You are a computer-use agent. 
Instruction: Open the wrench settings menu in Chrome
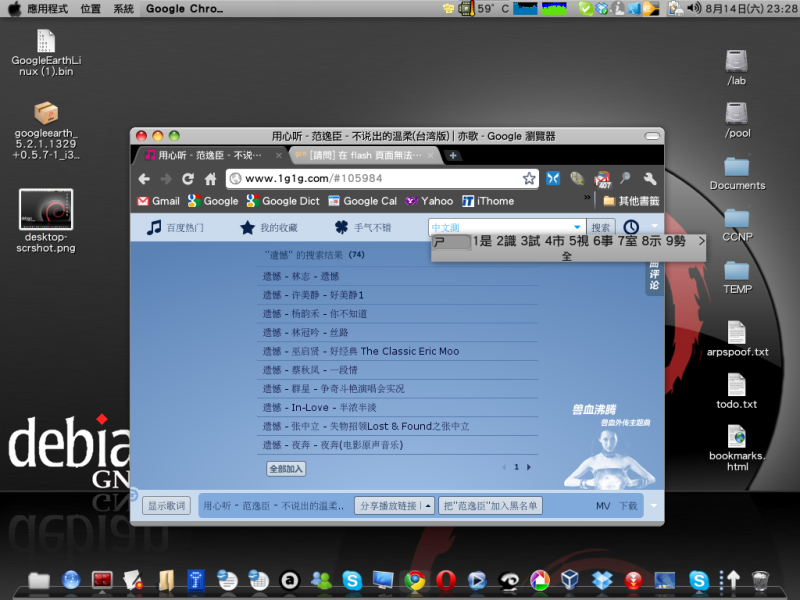tap(649, 179)
